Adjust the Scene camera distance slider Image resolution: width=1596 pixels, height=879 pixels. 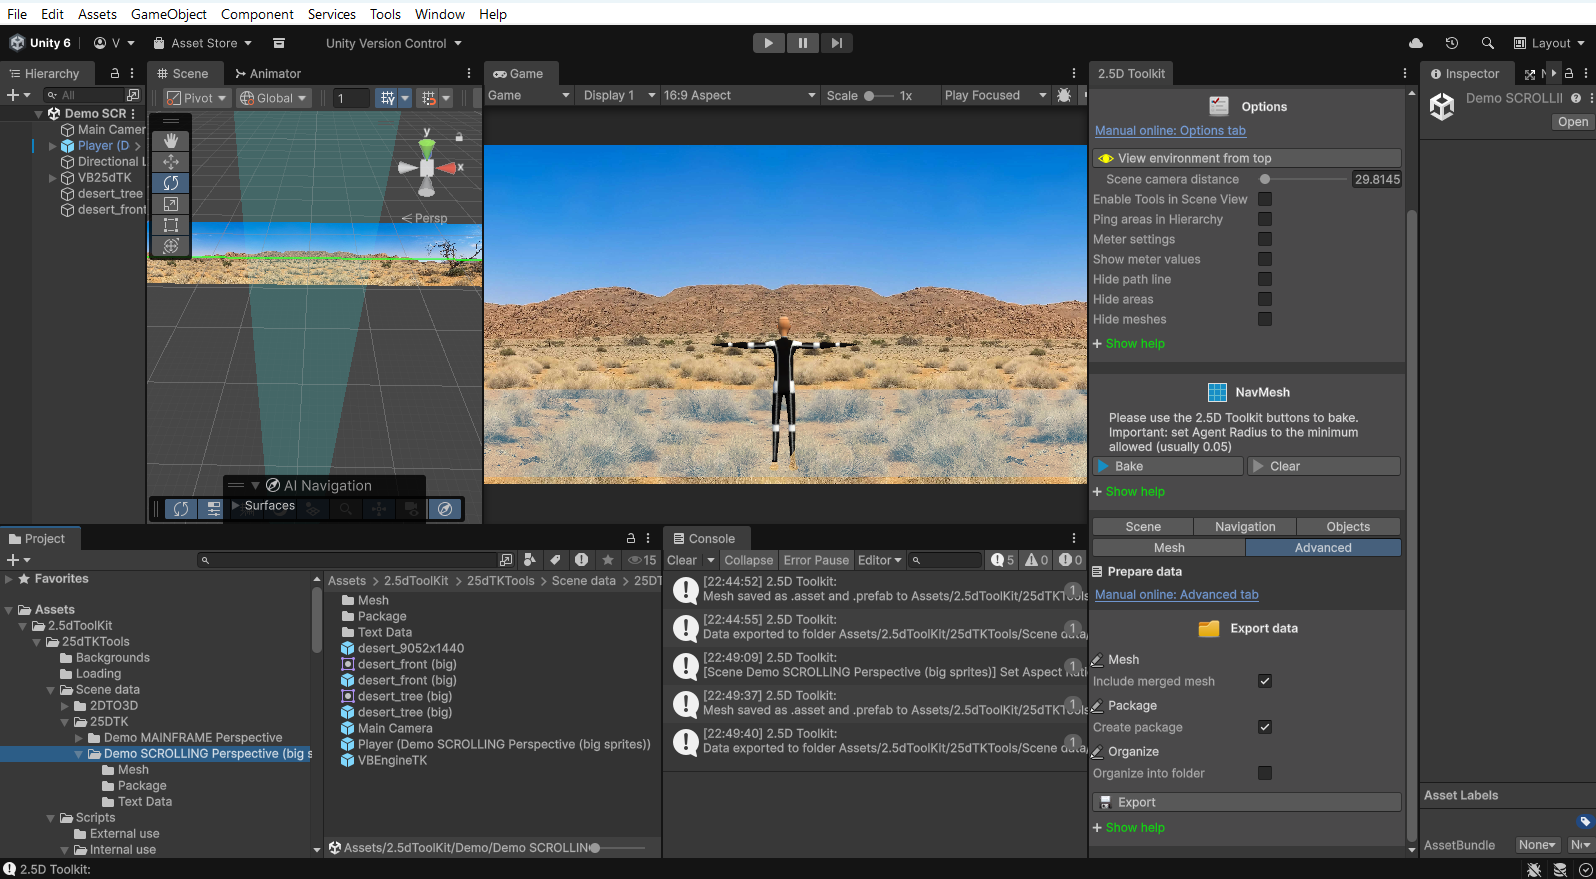[x=1265, y=179]
